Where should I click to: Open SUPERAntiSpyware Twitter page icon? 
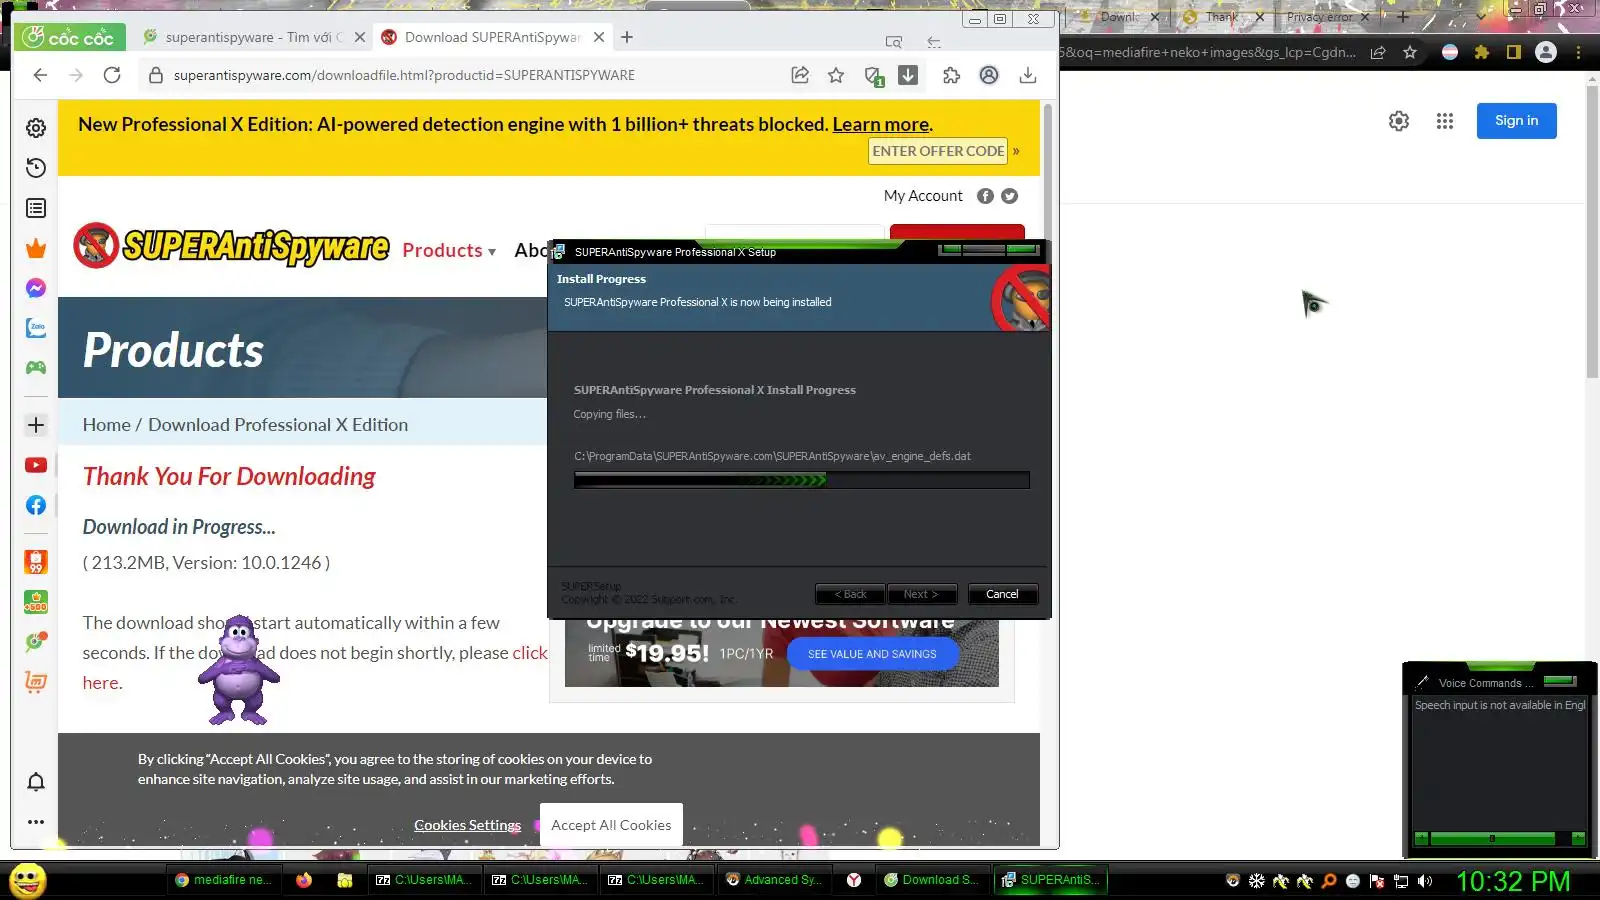1010,196
